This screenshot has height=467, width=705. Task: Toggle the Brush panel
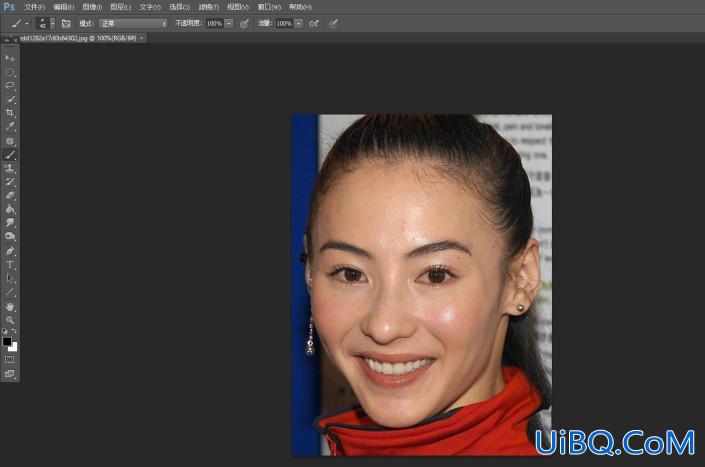[x=66, y=24]
